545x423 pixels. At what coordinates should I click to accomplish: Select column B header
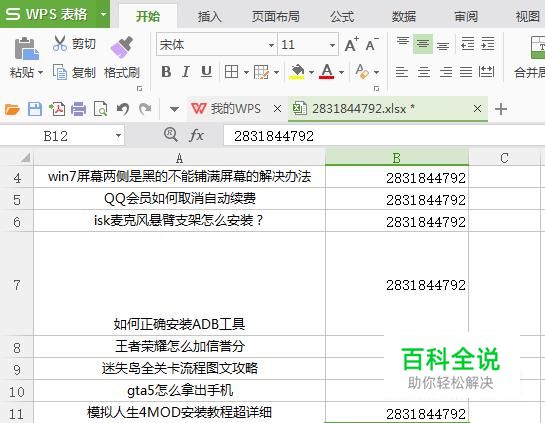tap(397, 158)
